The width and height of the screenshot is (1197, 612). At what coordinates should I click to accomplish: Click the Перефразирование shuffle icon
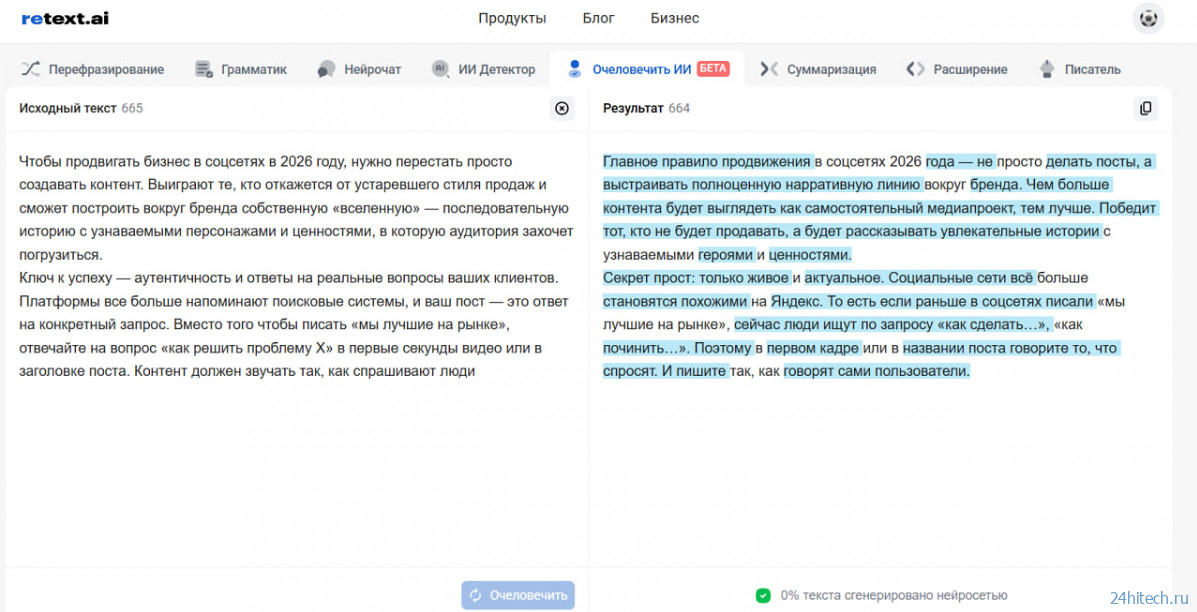(30, 69)
